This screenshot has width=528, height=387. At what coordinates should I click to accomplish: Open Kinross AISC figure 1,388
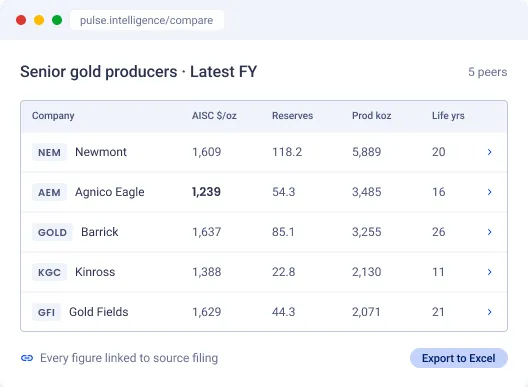pos(206,272)
